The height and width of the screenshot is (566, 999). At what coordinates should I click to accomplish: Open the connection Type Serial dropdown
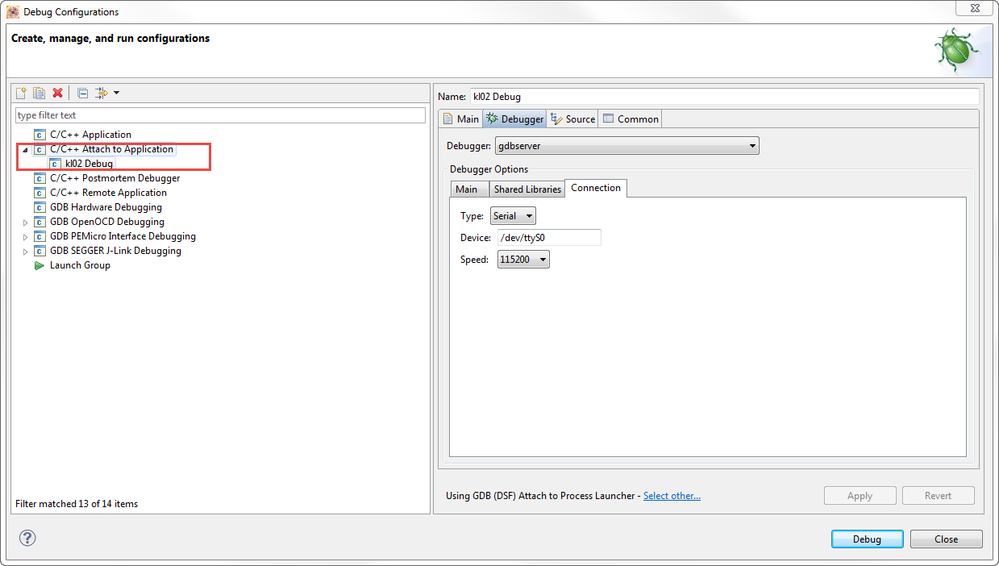point(513,216)
